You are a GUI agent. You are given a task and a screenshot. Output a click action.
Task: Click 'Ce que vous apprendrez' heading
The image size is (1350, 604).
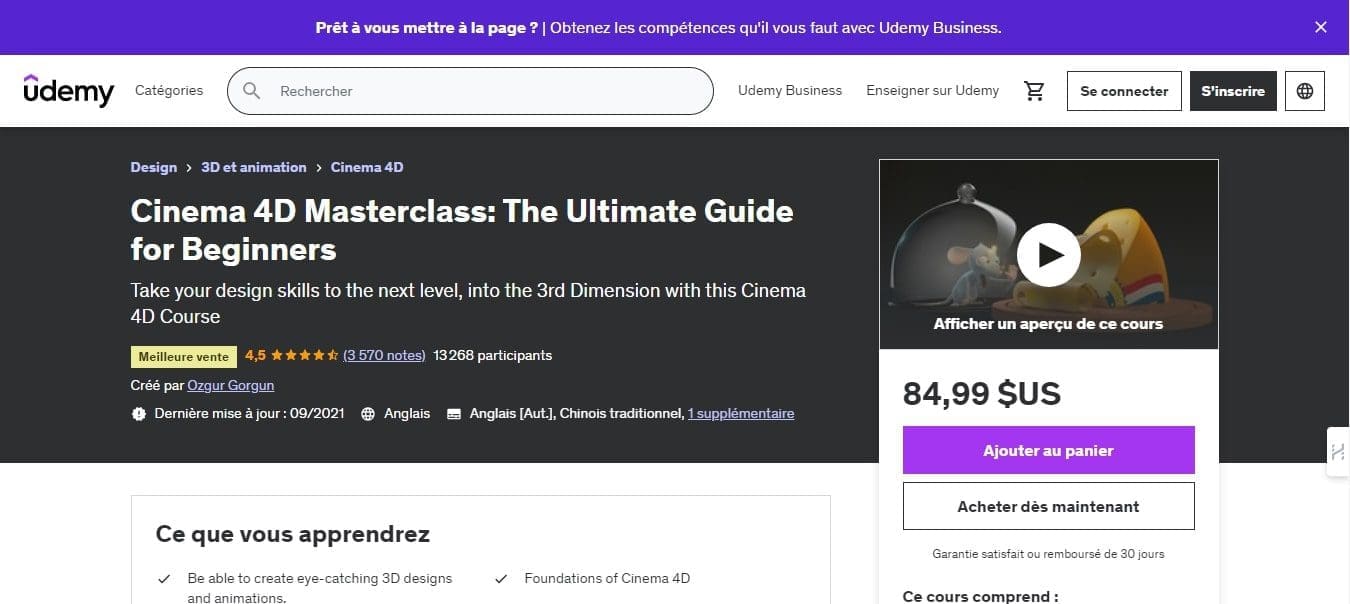293,533
